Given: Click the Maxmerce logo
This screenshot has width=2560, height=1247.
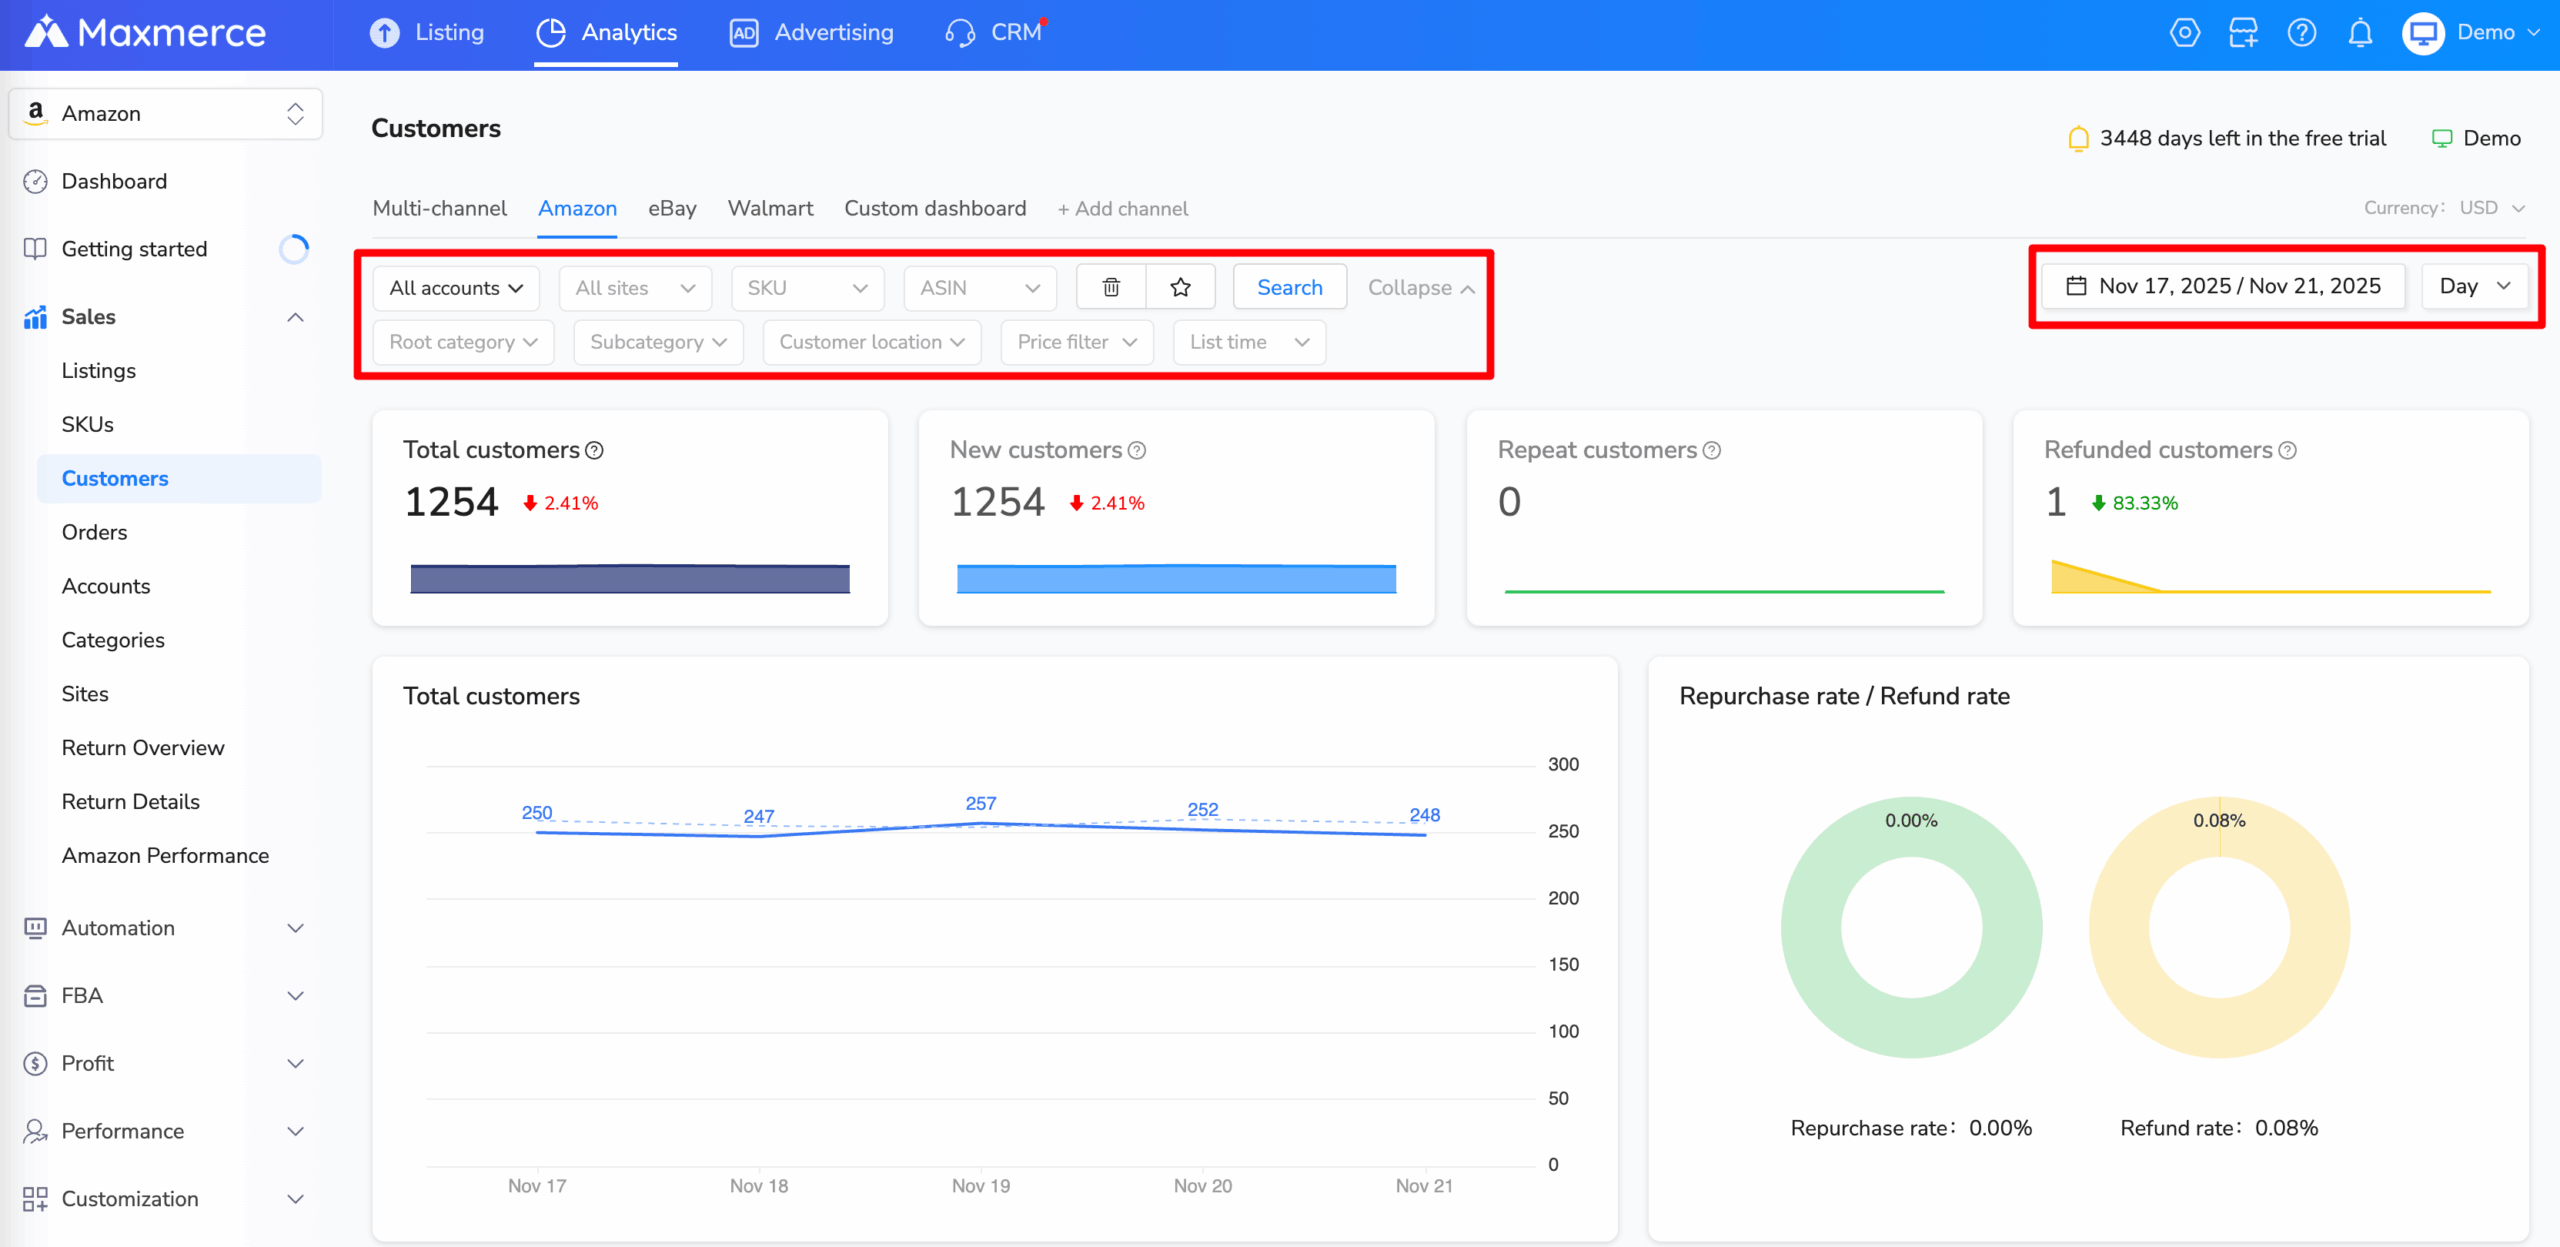Looking at the screenshot, I should 145,33.
